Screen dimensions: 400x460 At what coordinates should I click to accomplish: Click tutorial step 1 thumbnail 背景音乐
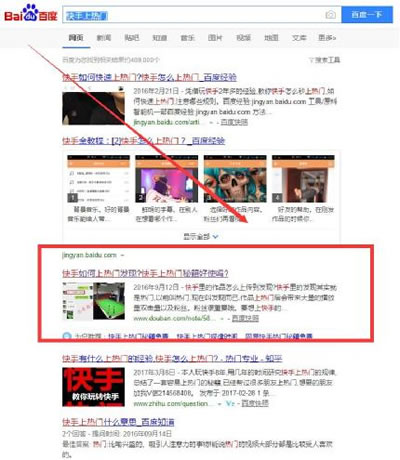point(98,179)
